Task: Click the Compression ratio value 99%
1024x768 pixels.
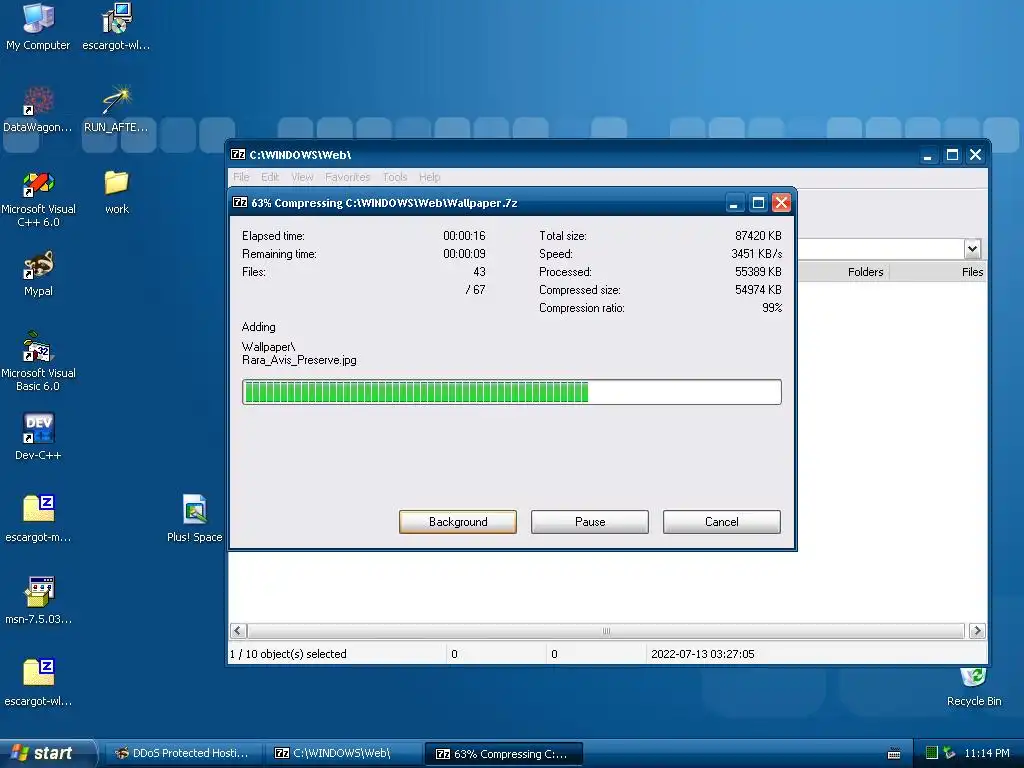Action: click(x=772, y=308)
